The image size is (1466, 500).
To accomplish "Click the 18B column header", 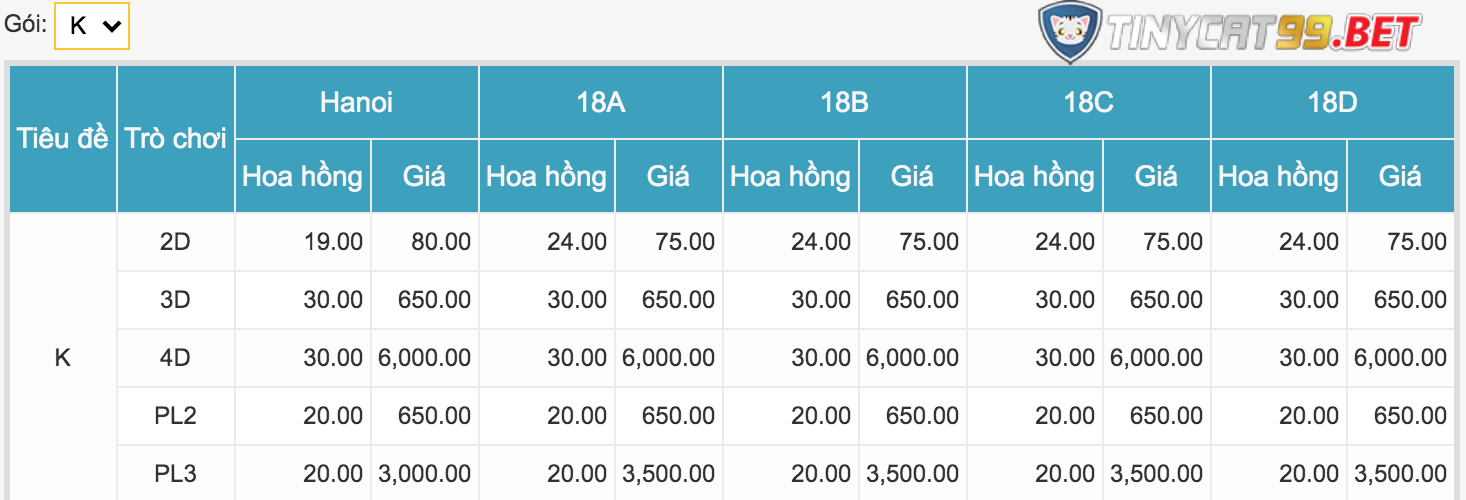I will tap(844, 102).
